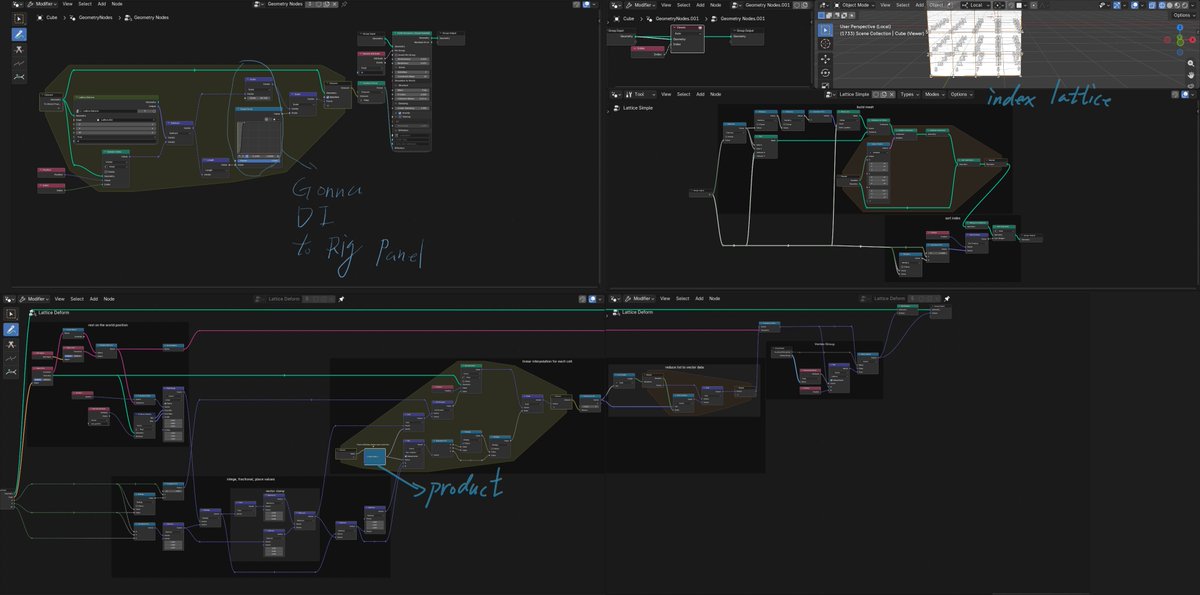Activate Select Box tool in Geometry Nodes editor toolbar
This screenshot has height=595, width=1200.
19,19
